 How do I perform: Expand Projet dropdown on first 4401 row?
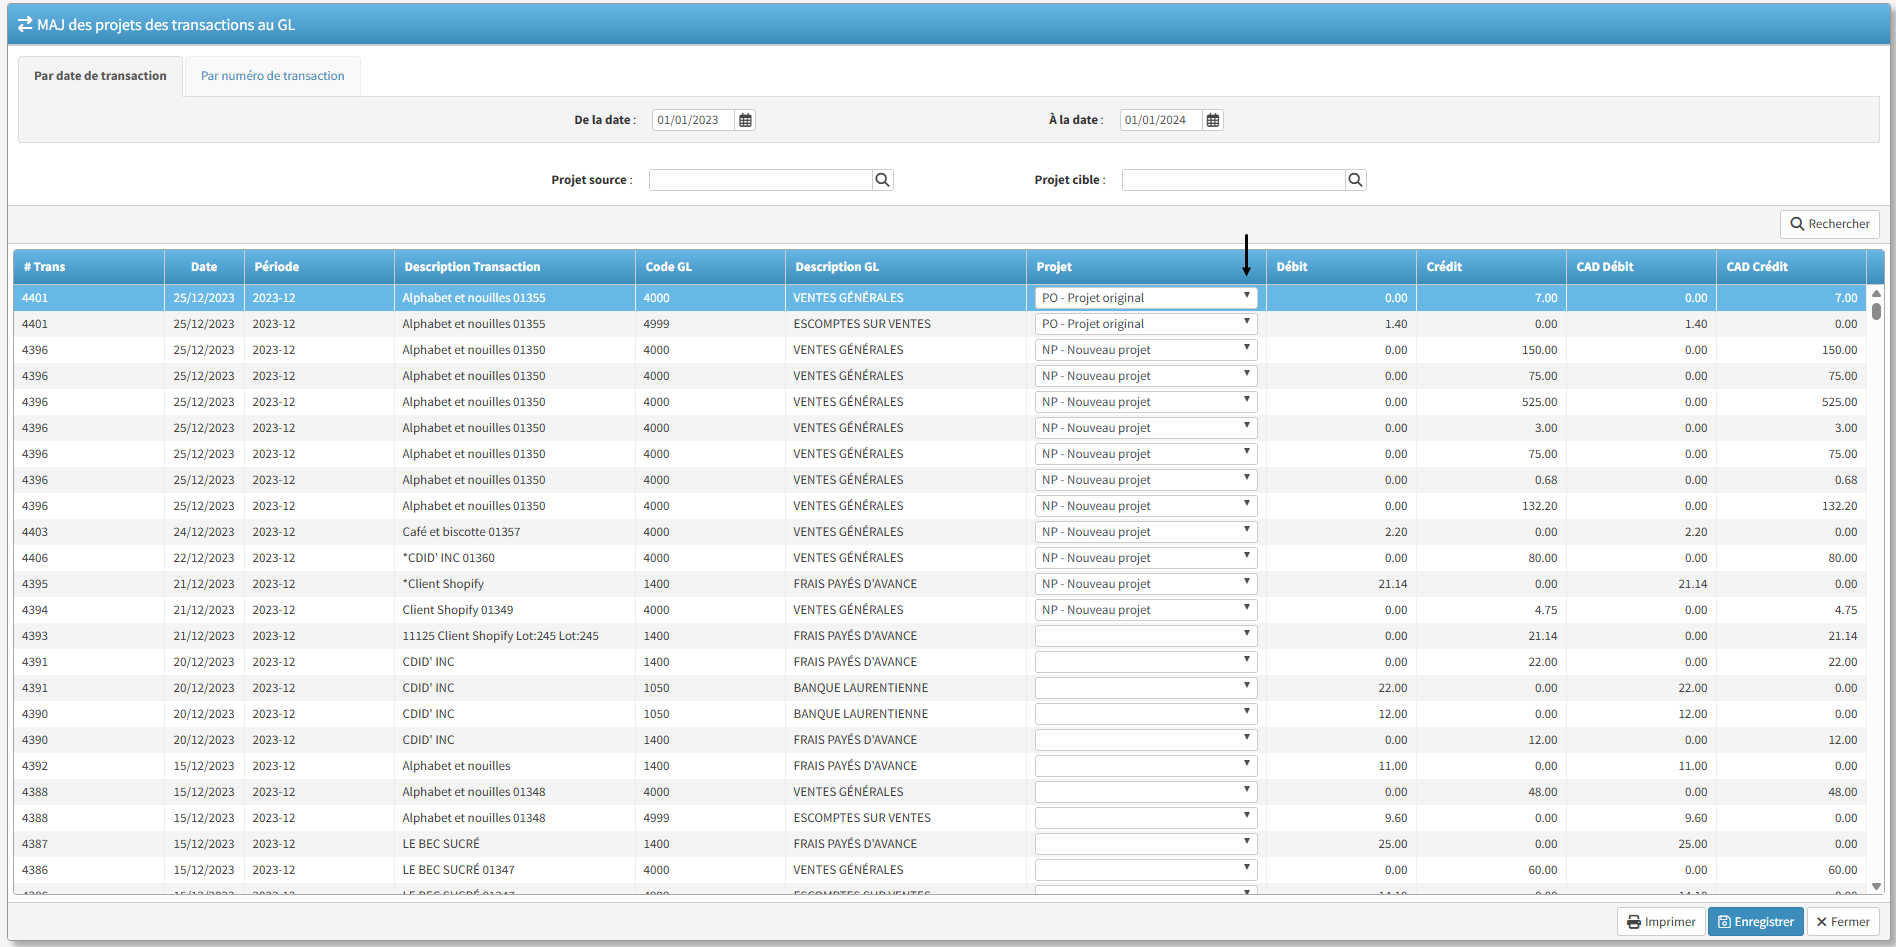coord(1145,298)
